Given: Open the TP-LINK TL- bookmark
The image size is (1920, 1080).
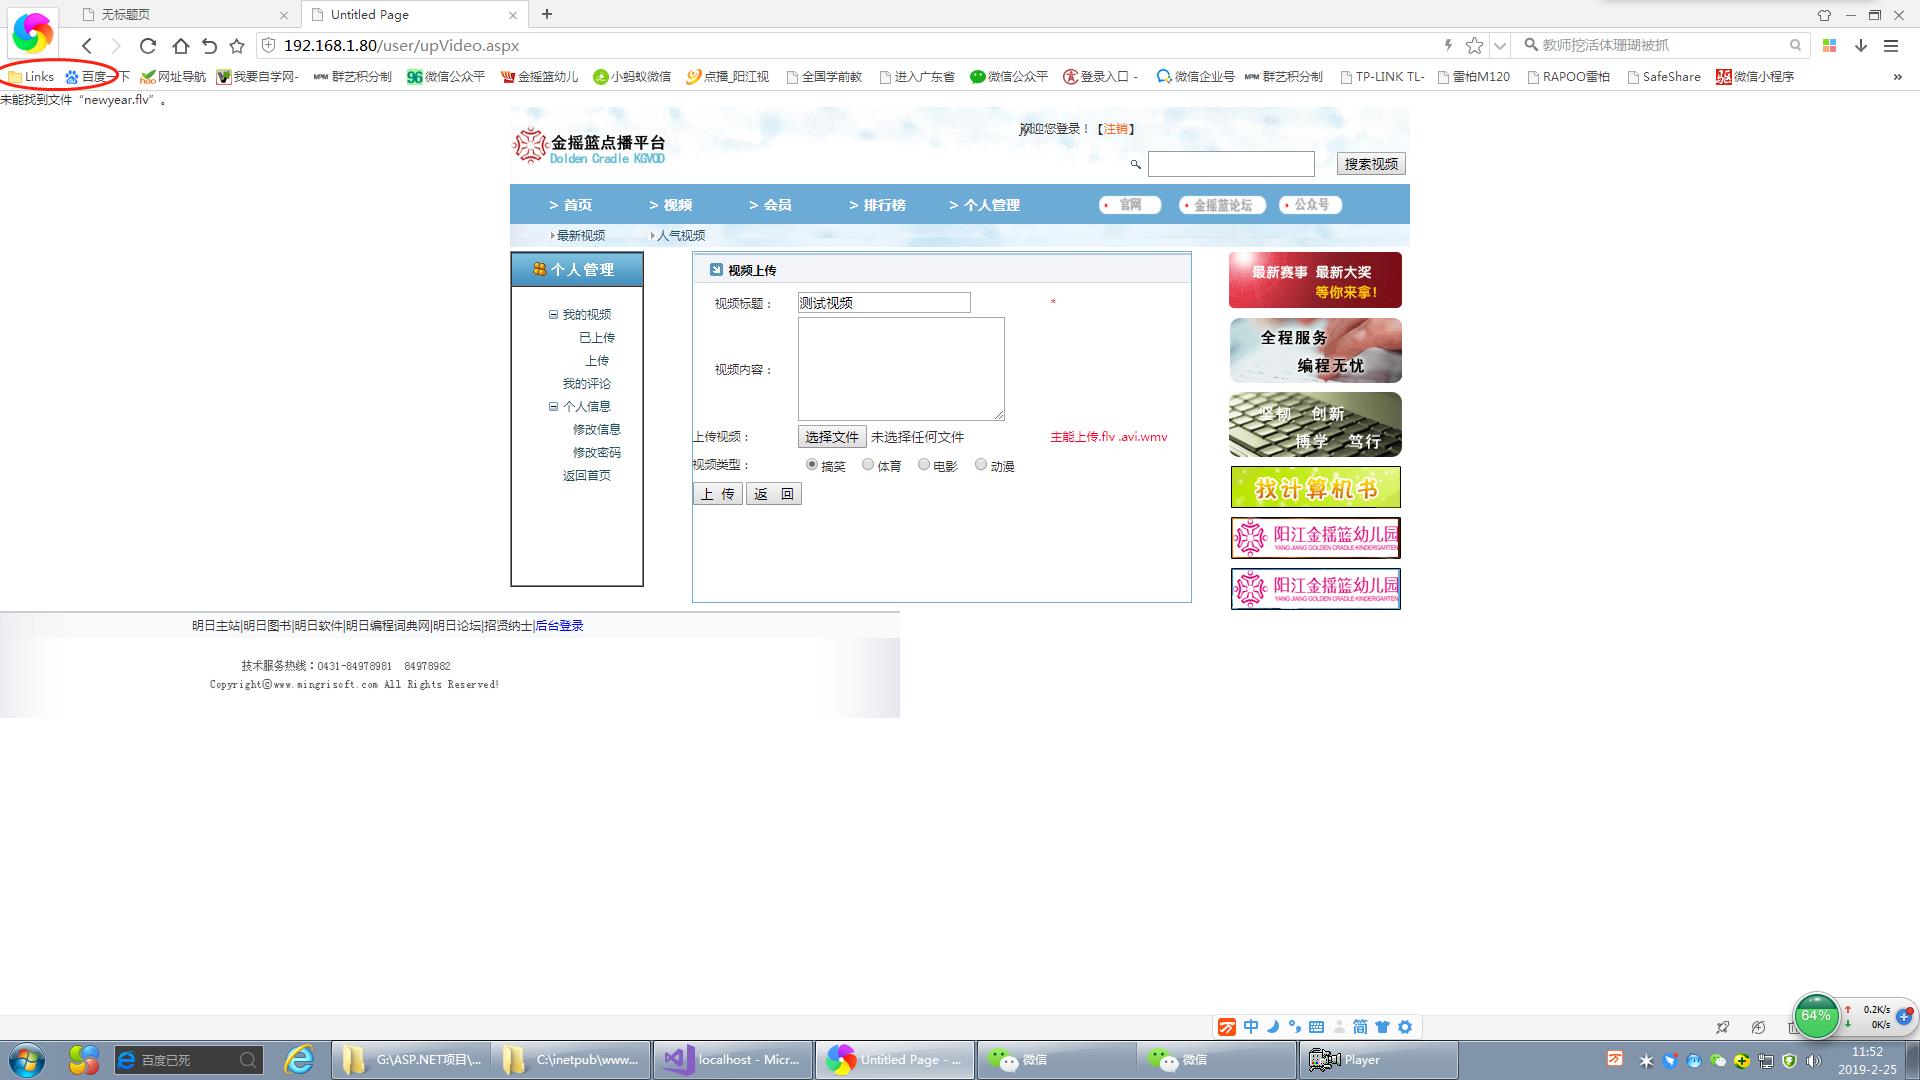Looking at the screenshot, I should tap(1382, 76).
